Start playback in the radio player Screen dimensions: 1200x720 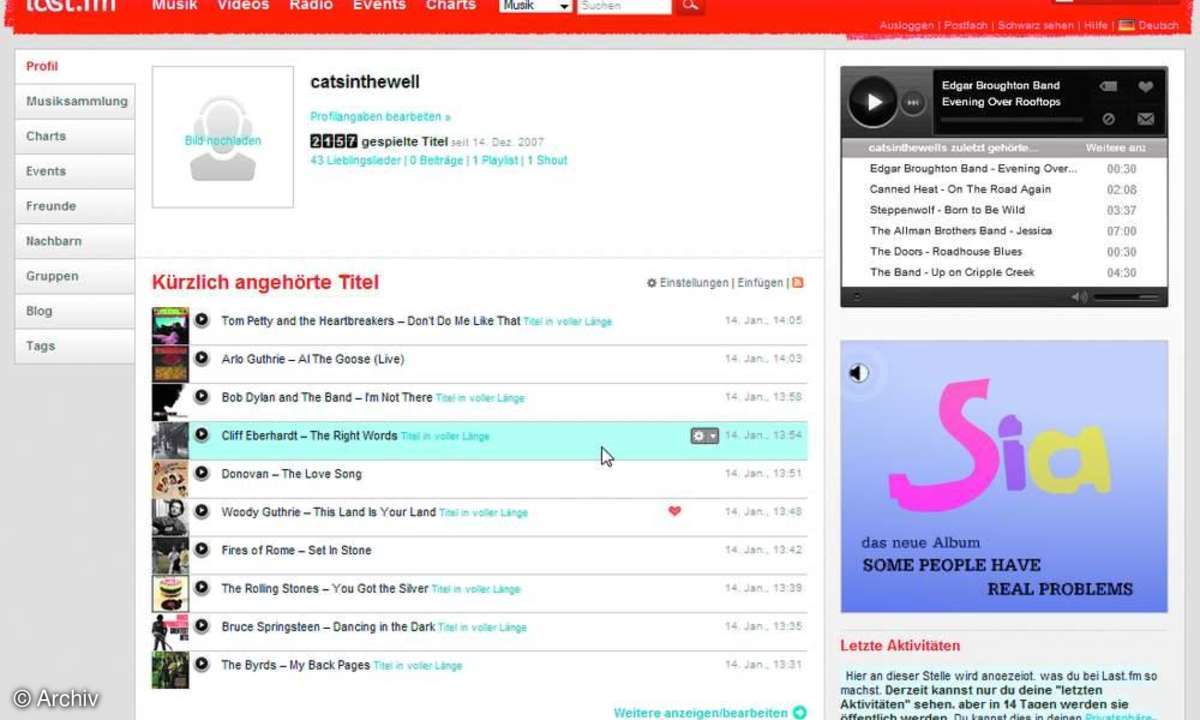(x=874, y=101)
